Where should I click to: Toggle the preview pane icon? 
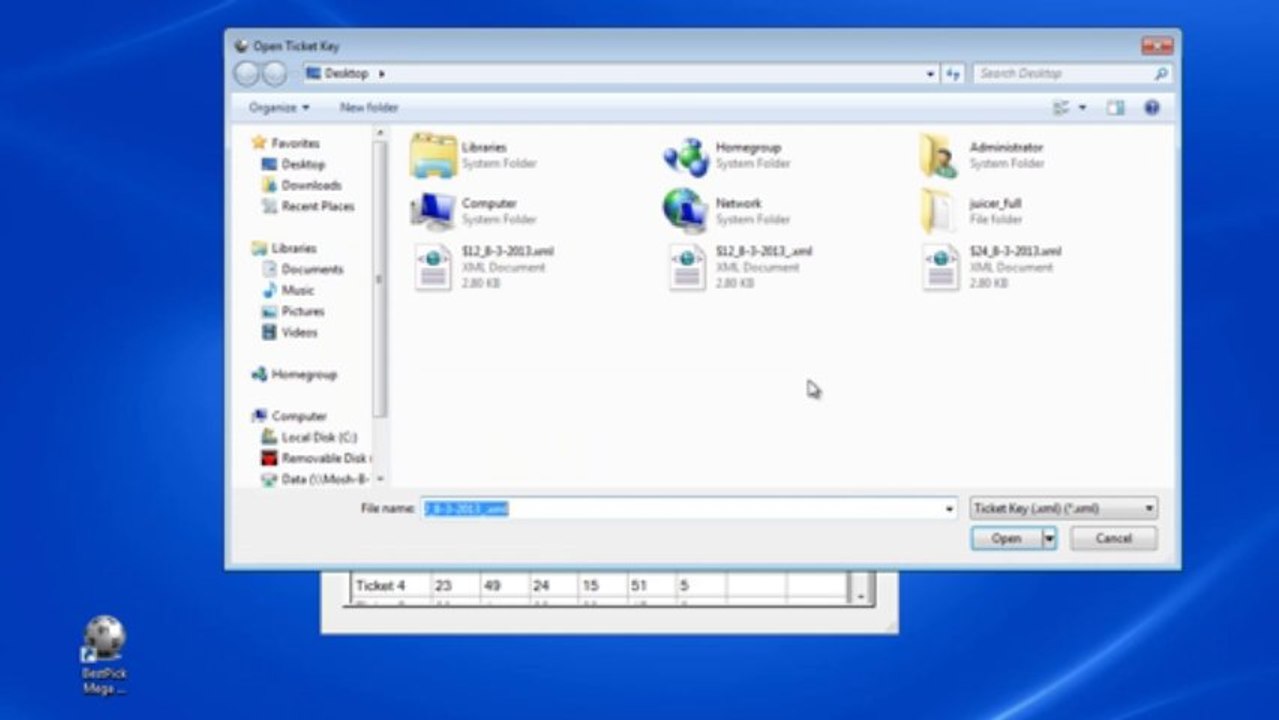1115,107
